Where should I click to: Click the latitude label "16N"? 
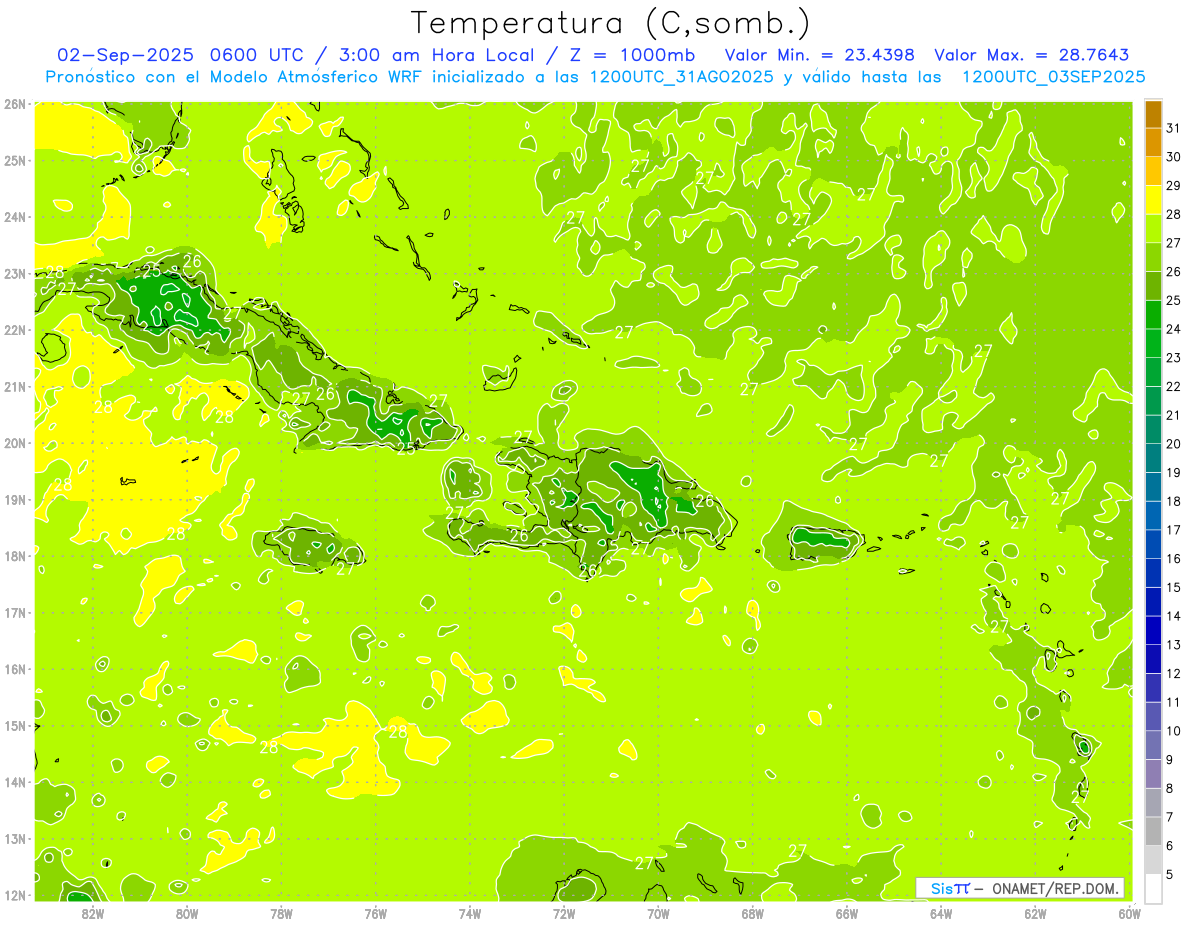point(14,669)
